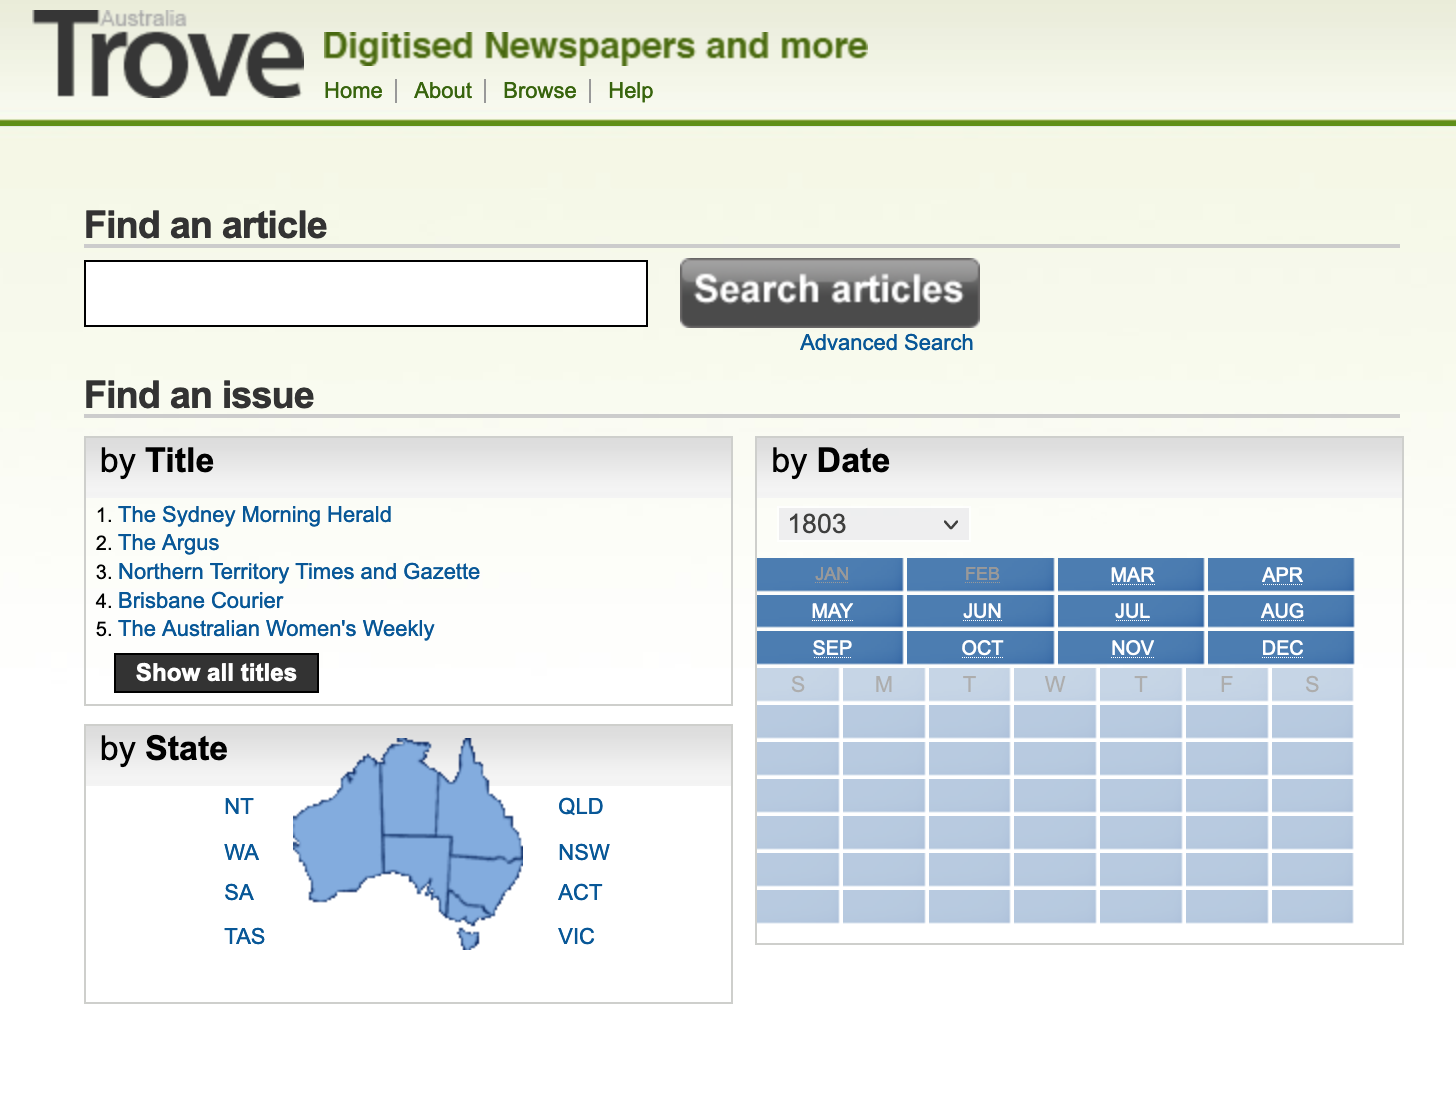Browse newspapers from NSW
This screenshot has height=1096, width=1456.
click(x=584, y=853)
